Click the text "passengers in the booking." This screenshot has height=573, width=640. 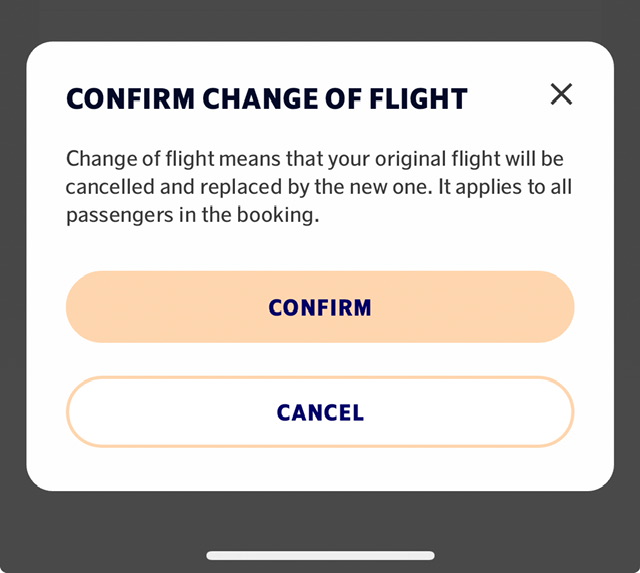(x=192, y=215)
